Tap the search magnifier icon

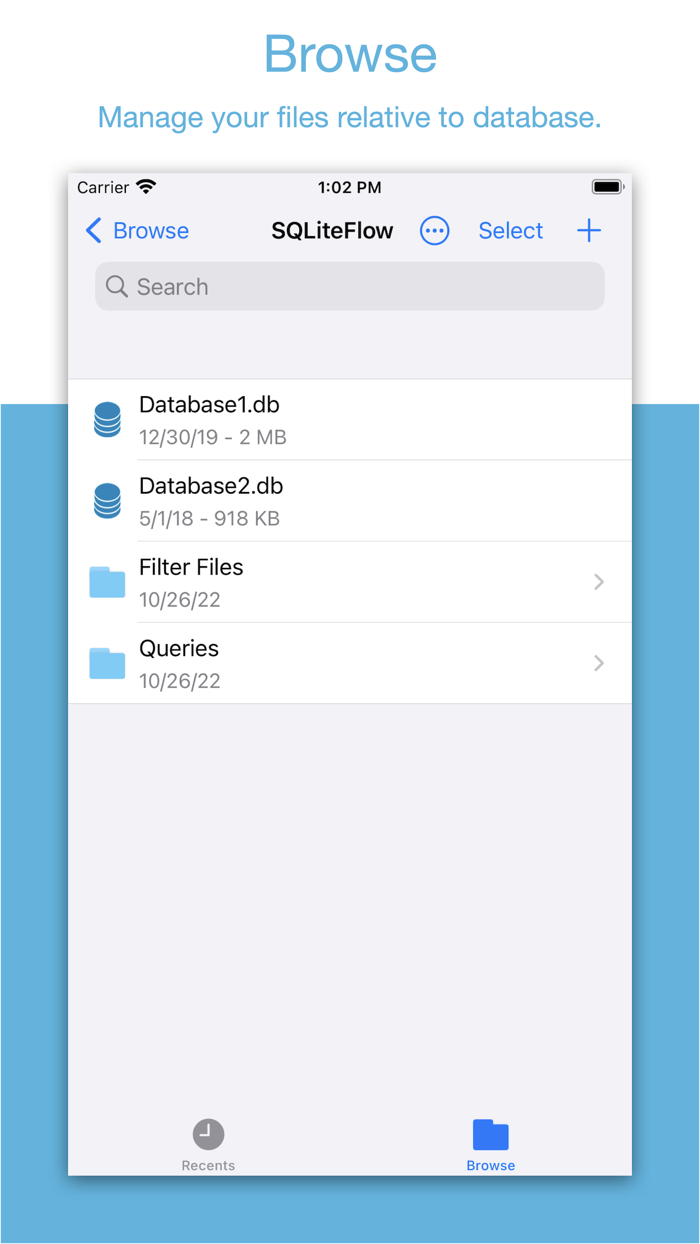click(x=116, y=286)
